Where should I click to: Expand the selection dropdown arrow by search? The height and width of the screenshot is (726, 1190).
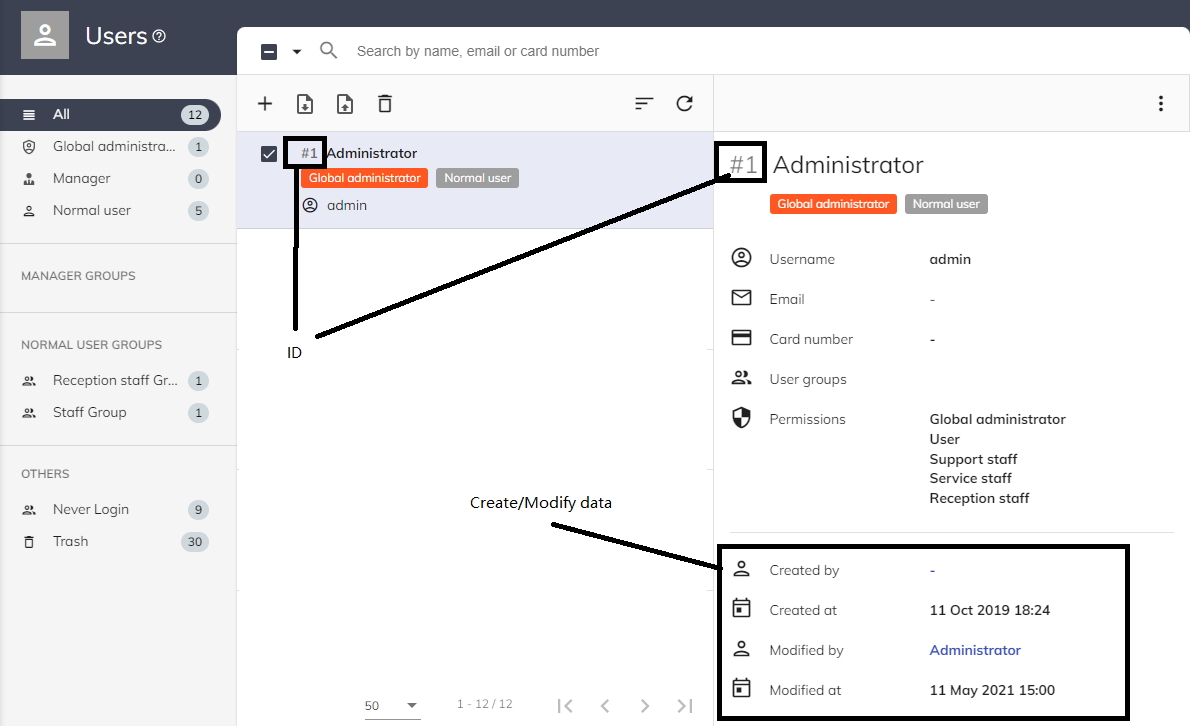click(x=296, y=52)
